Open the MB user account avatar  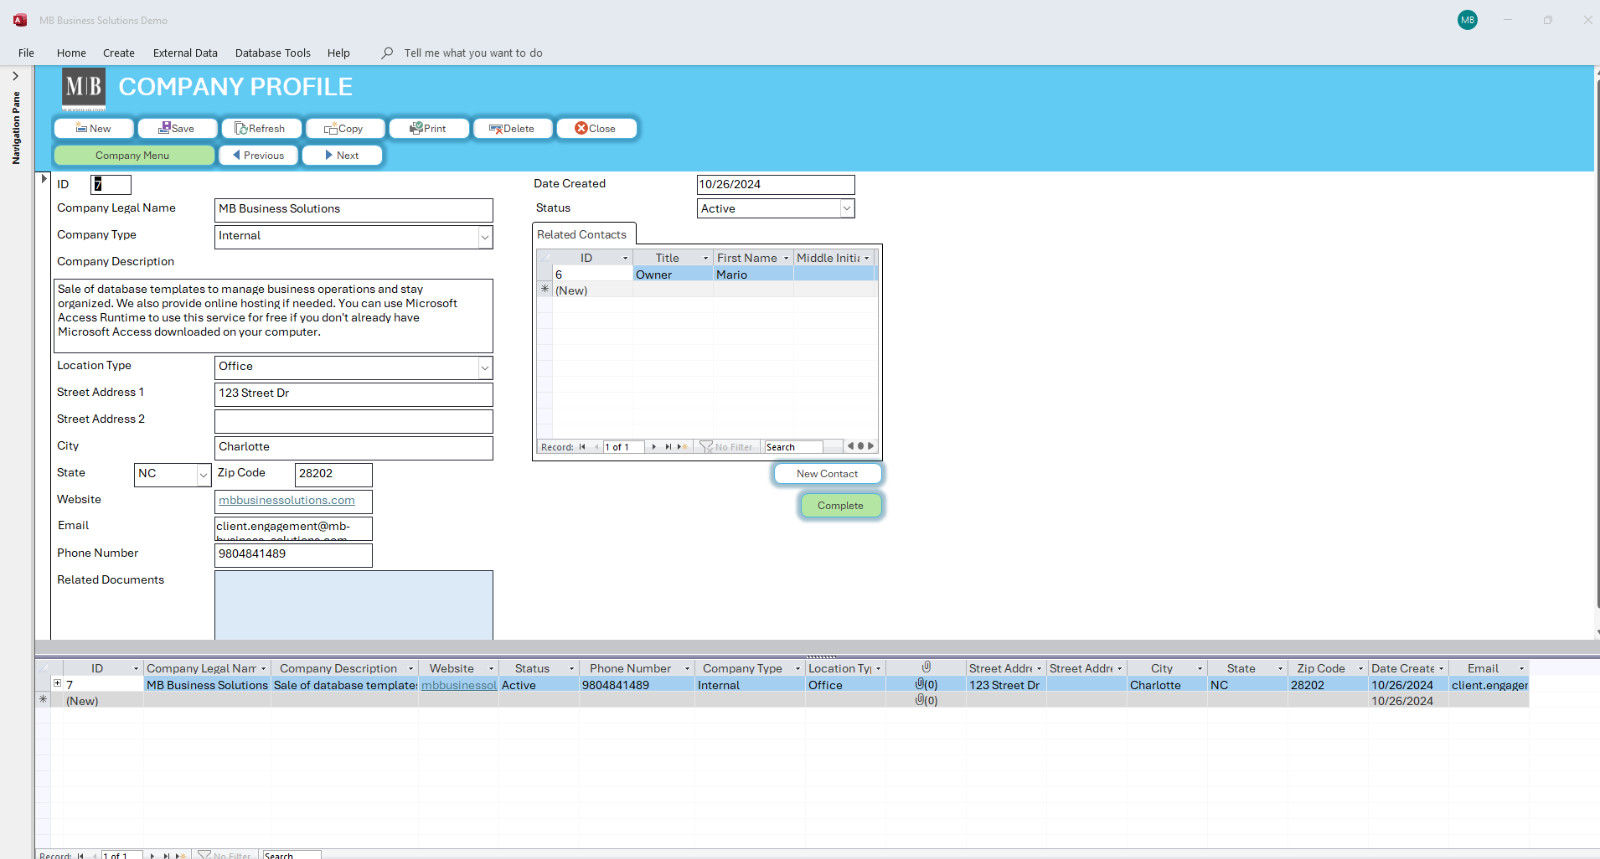click(x=1467, y=20)
